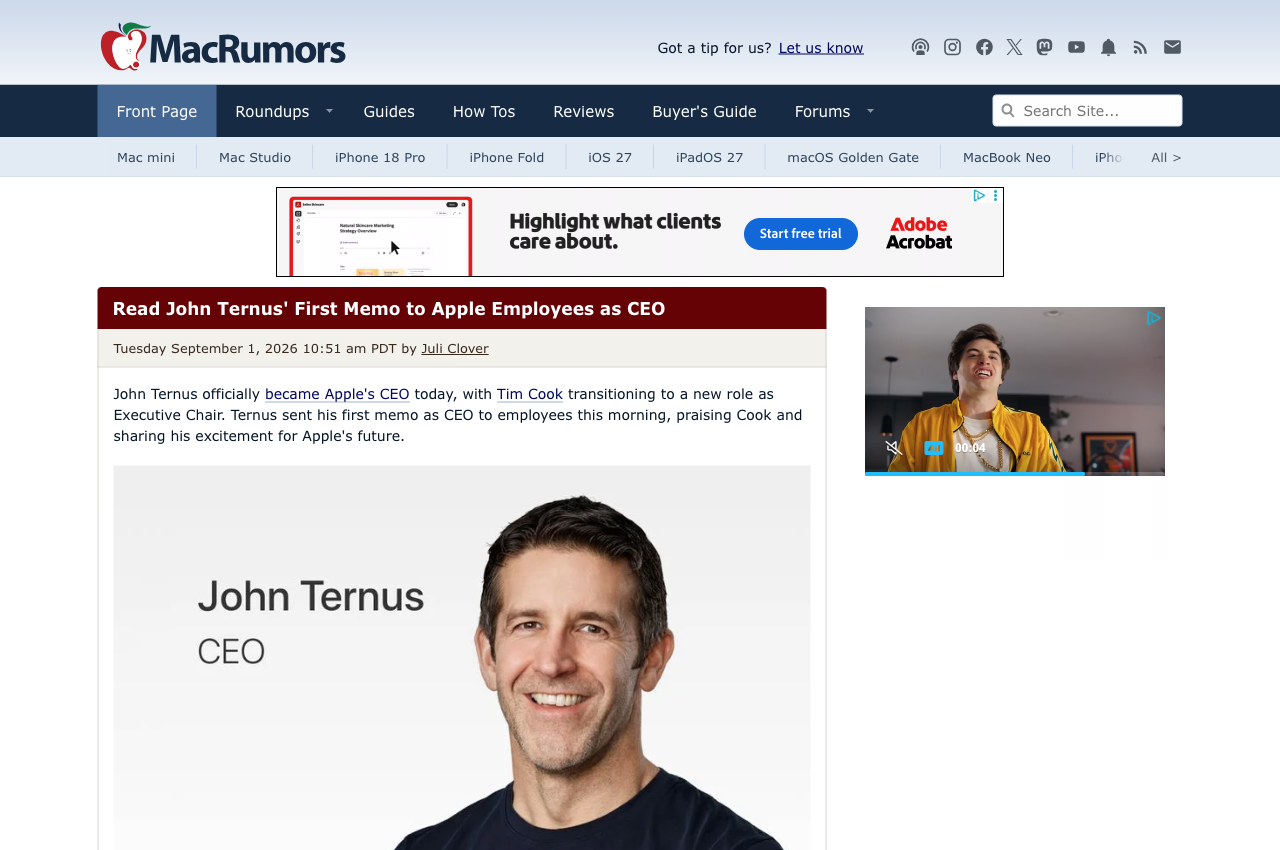The image size is (1280, 850).
Task: Click the ad info icon on video ad
Action: [1153, 318]
